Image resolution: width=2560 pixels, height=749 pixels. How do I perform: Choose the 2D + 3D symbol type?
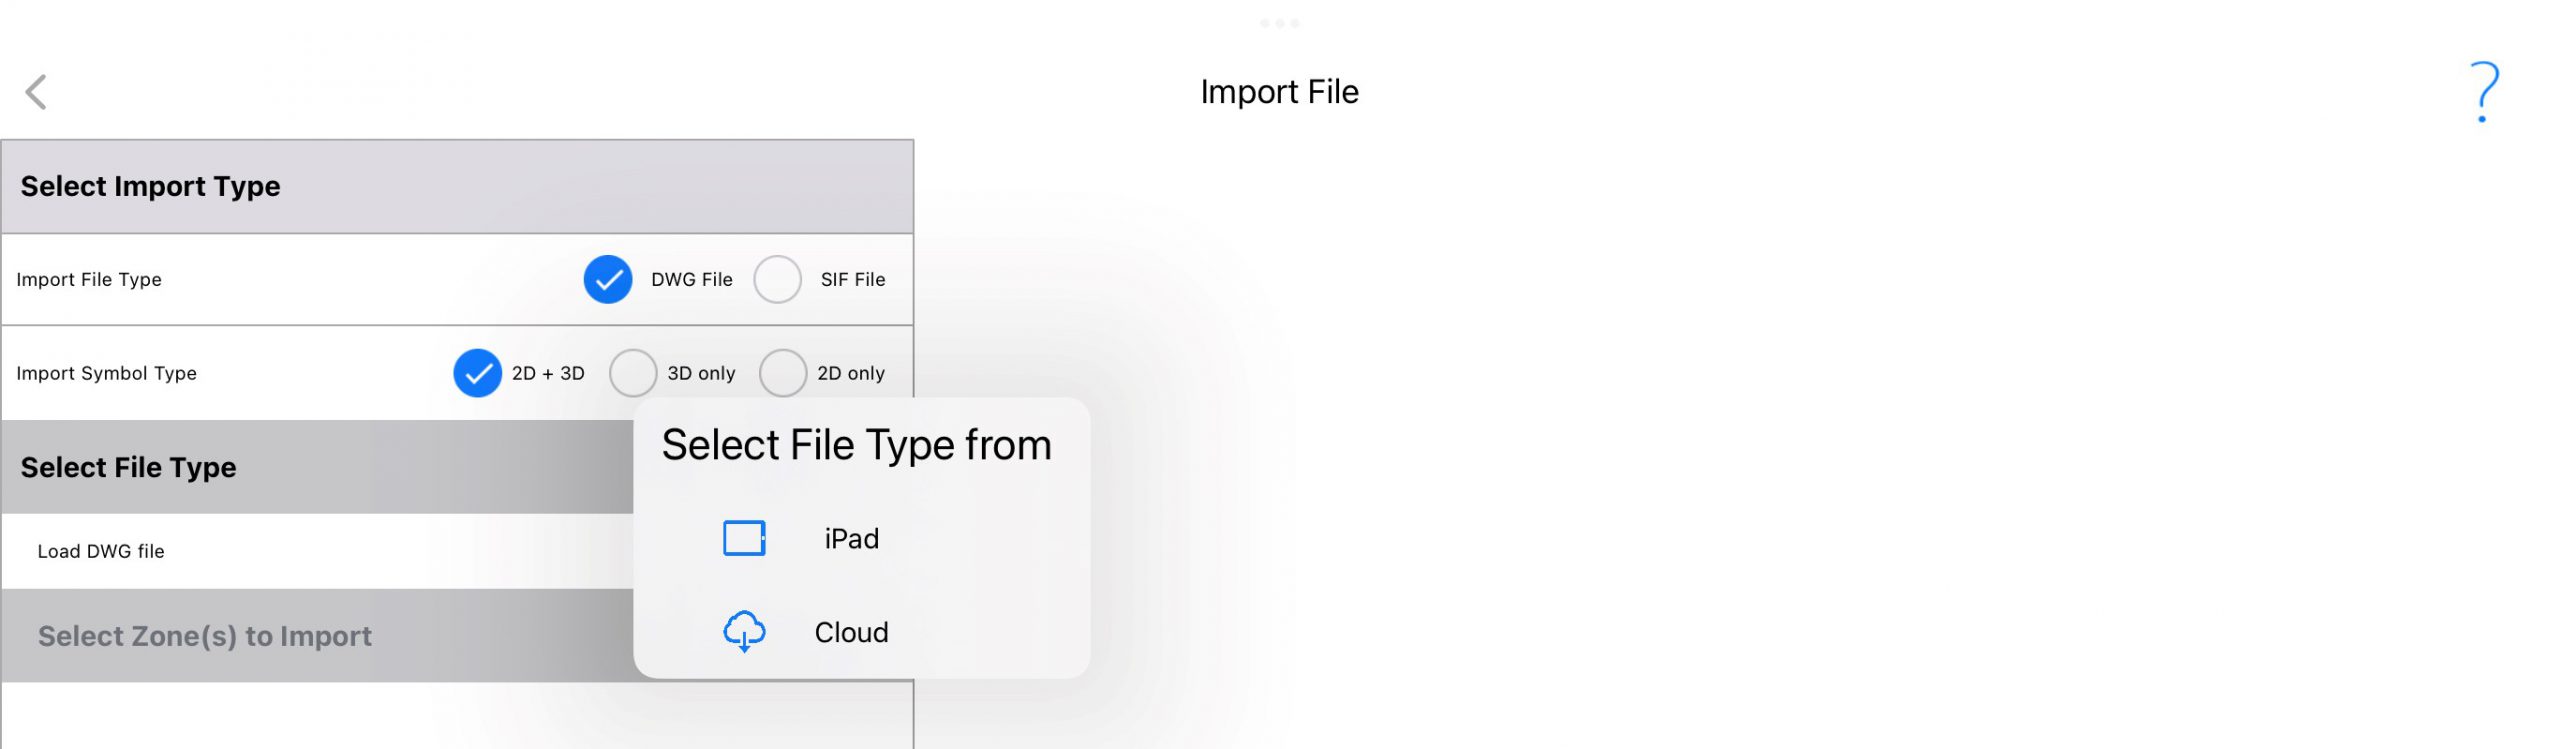pos(477,373)
